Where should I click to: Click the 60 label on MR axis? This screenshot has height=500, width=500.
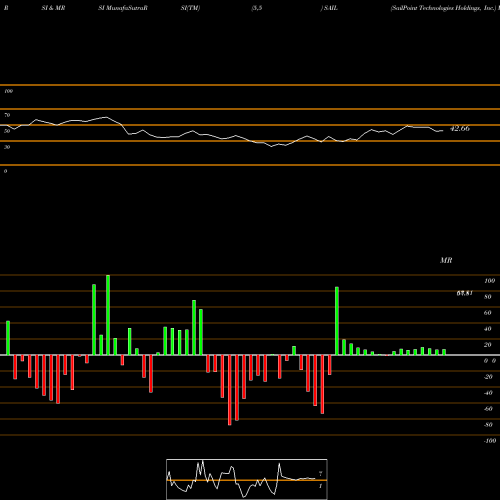[488, 313]
